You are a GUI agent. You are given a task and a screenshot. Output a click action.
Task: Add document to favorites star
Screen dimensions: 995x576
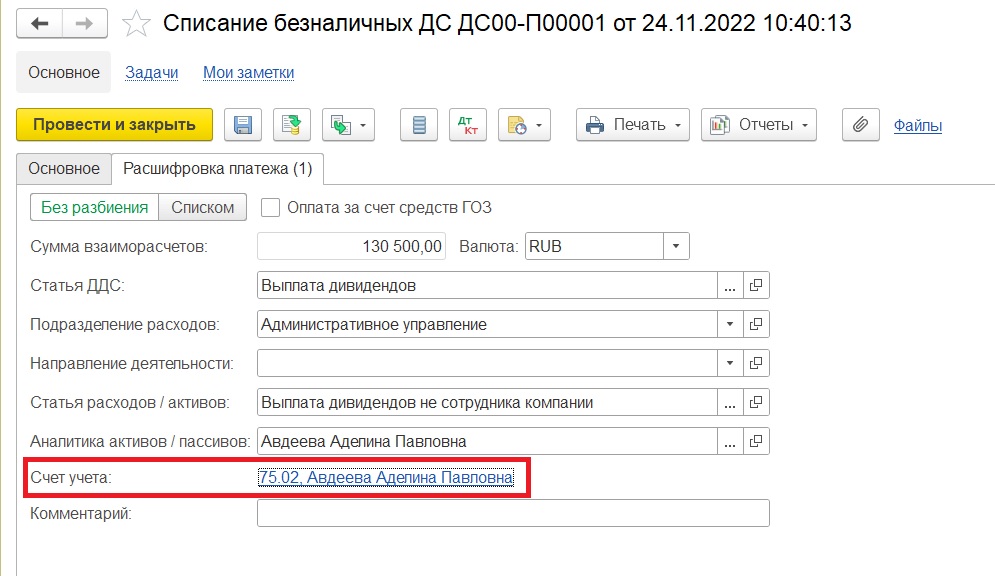pos(136,24)
